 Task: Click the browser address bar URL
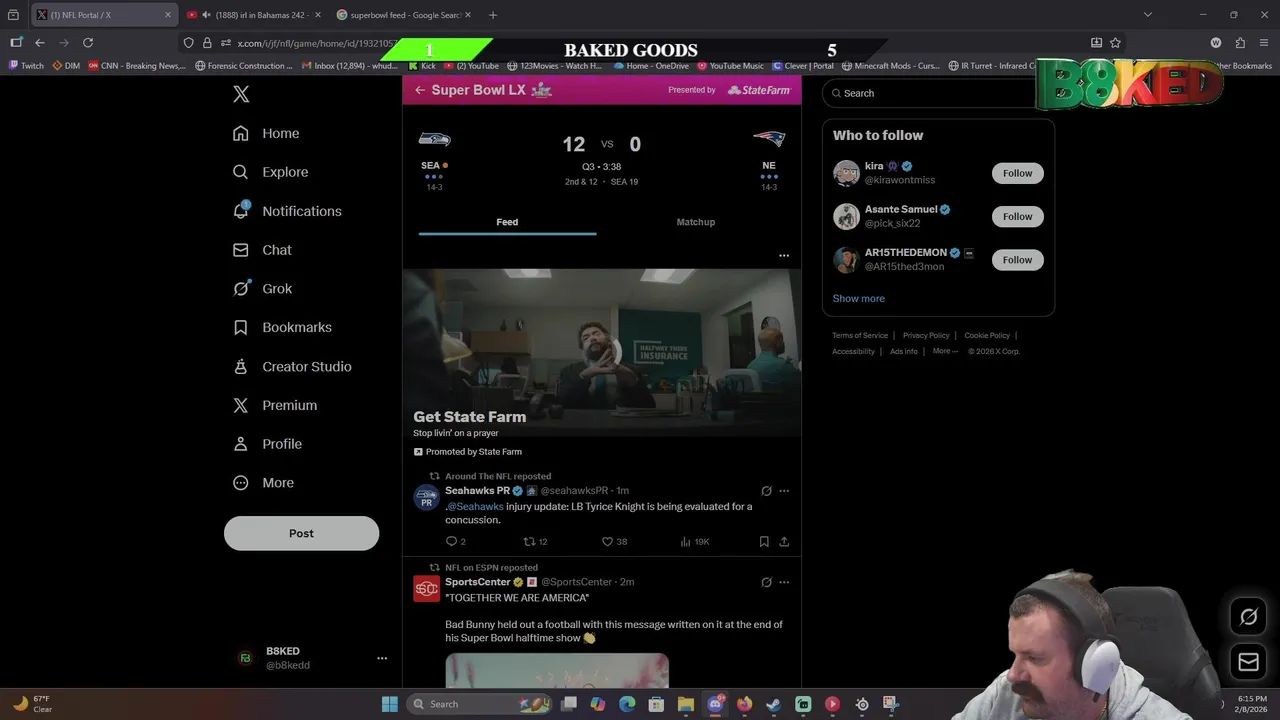[318, 43]
